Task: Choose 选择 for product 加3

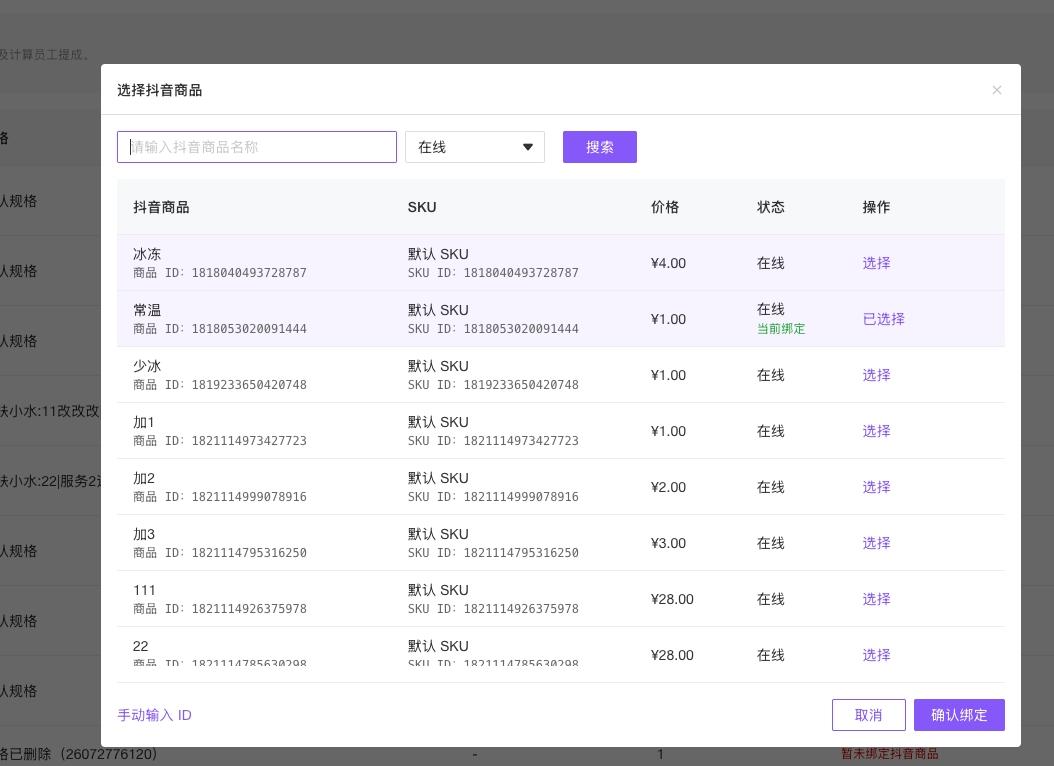Action: 877,543
